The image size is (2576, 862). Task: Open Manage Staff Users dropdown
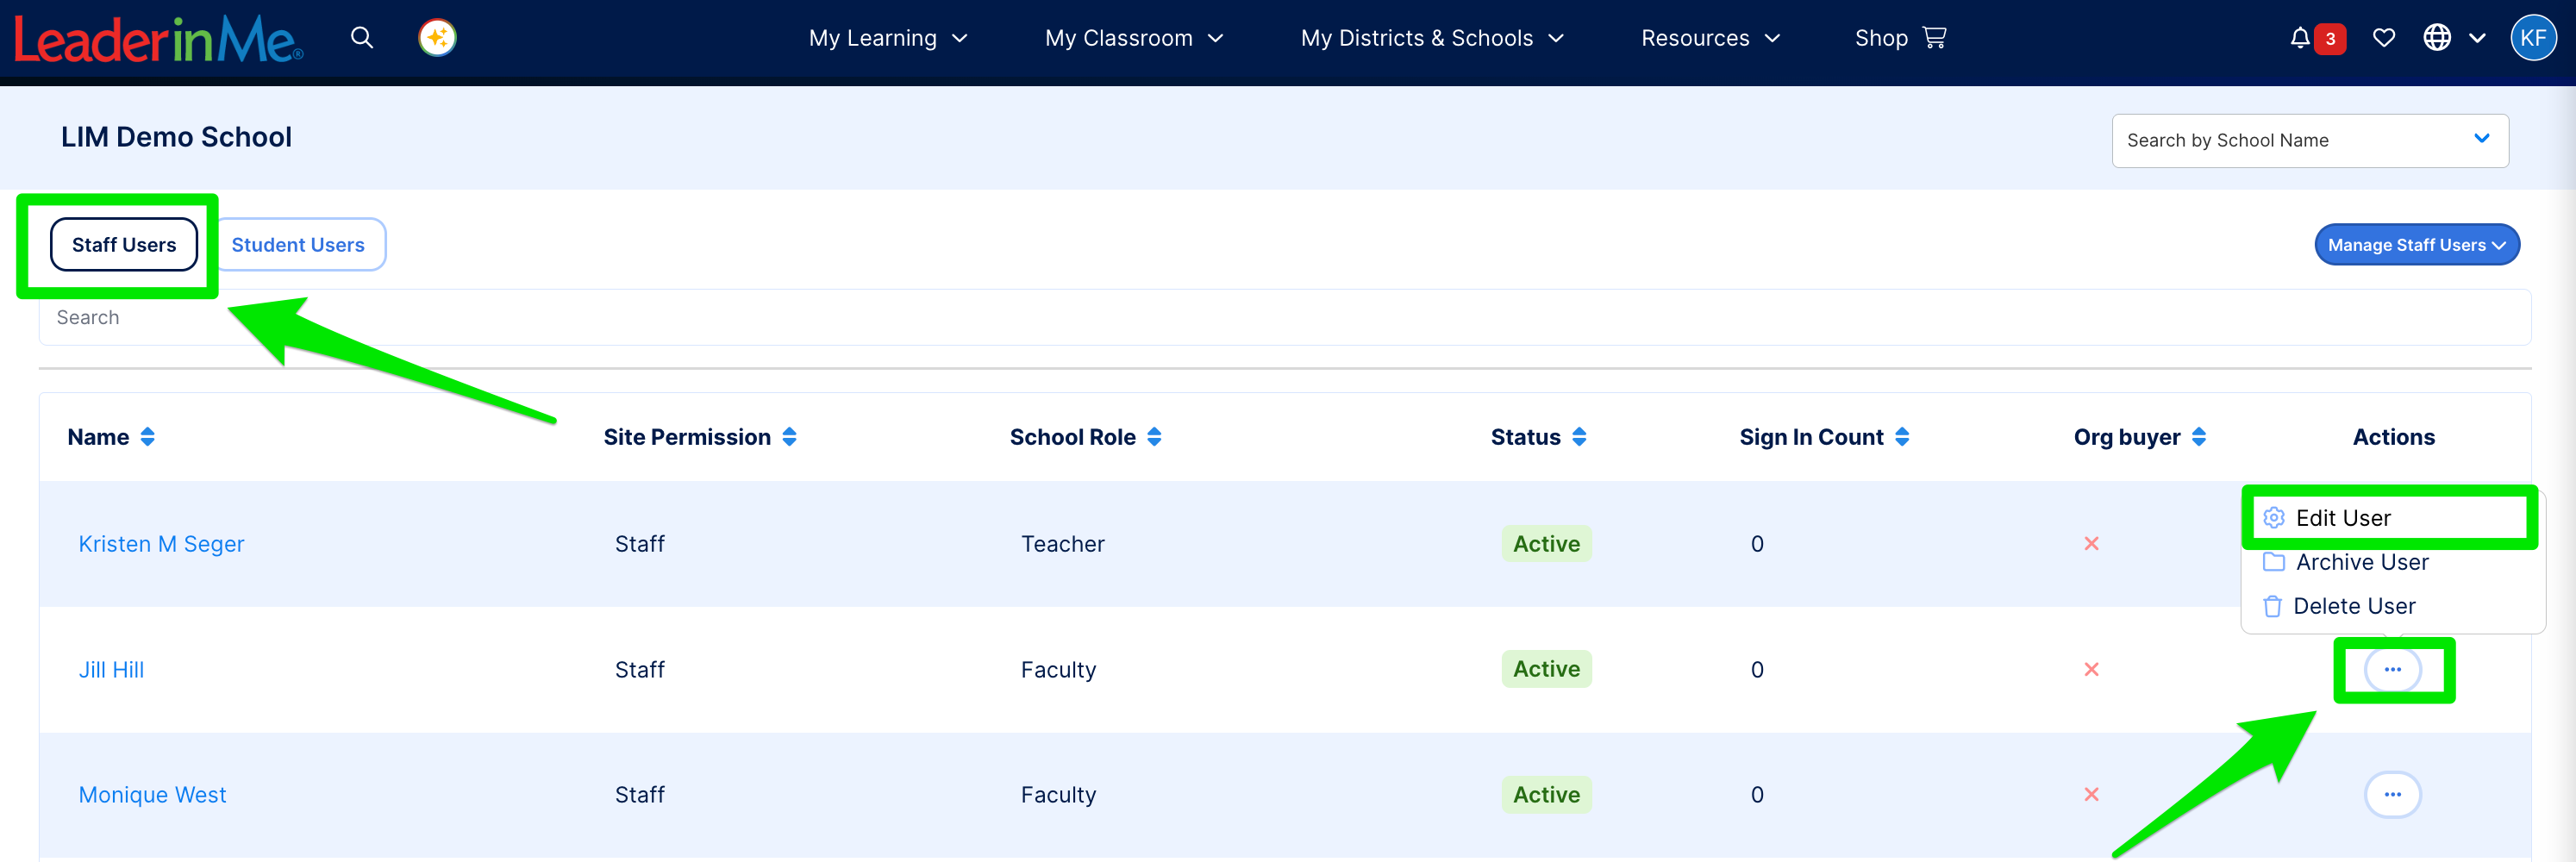pyautogui.click(x=2416, y=245)
